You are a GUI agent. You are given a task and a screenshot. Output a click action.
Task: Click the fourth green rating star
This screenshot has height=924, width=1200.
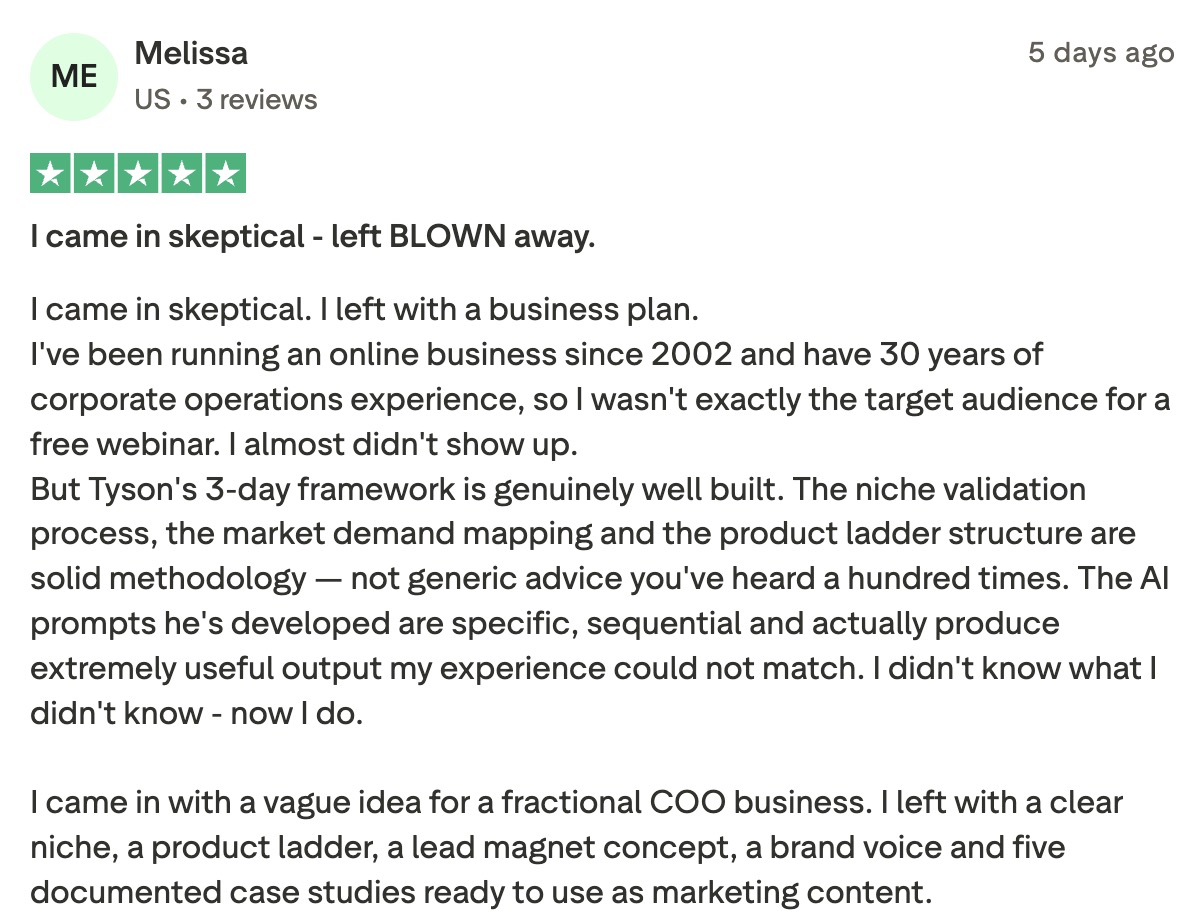tap(183, 174)
